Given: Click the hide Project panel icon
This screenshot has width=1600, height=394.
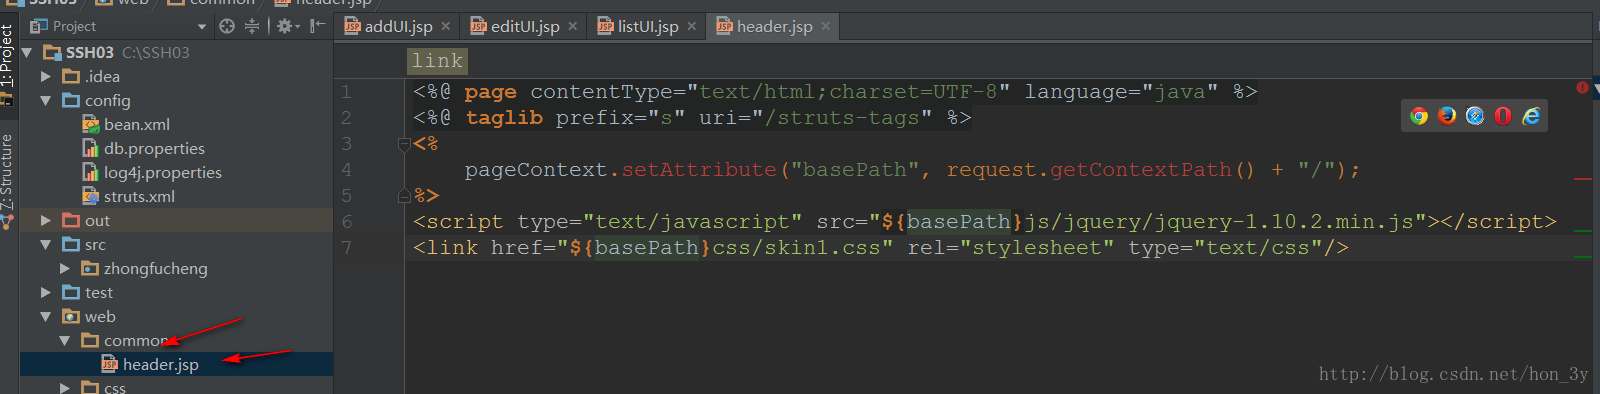Looking at the screenshot, I should [317, 26].
